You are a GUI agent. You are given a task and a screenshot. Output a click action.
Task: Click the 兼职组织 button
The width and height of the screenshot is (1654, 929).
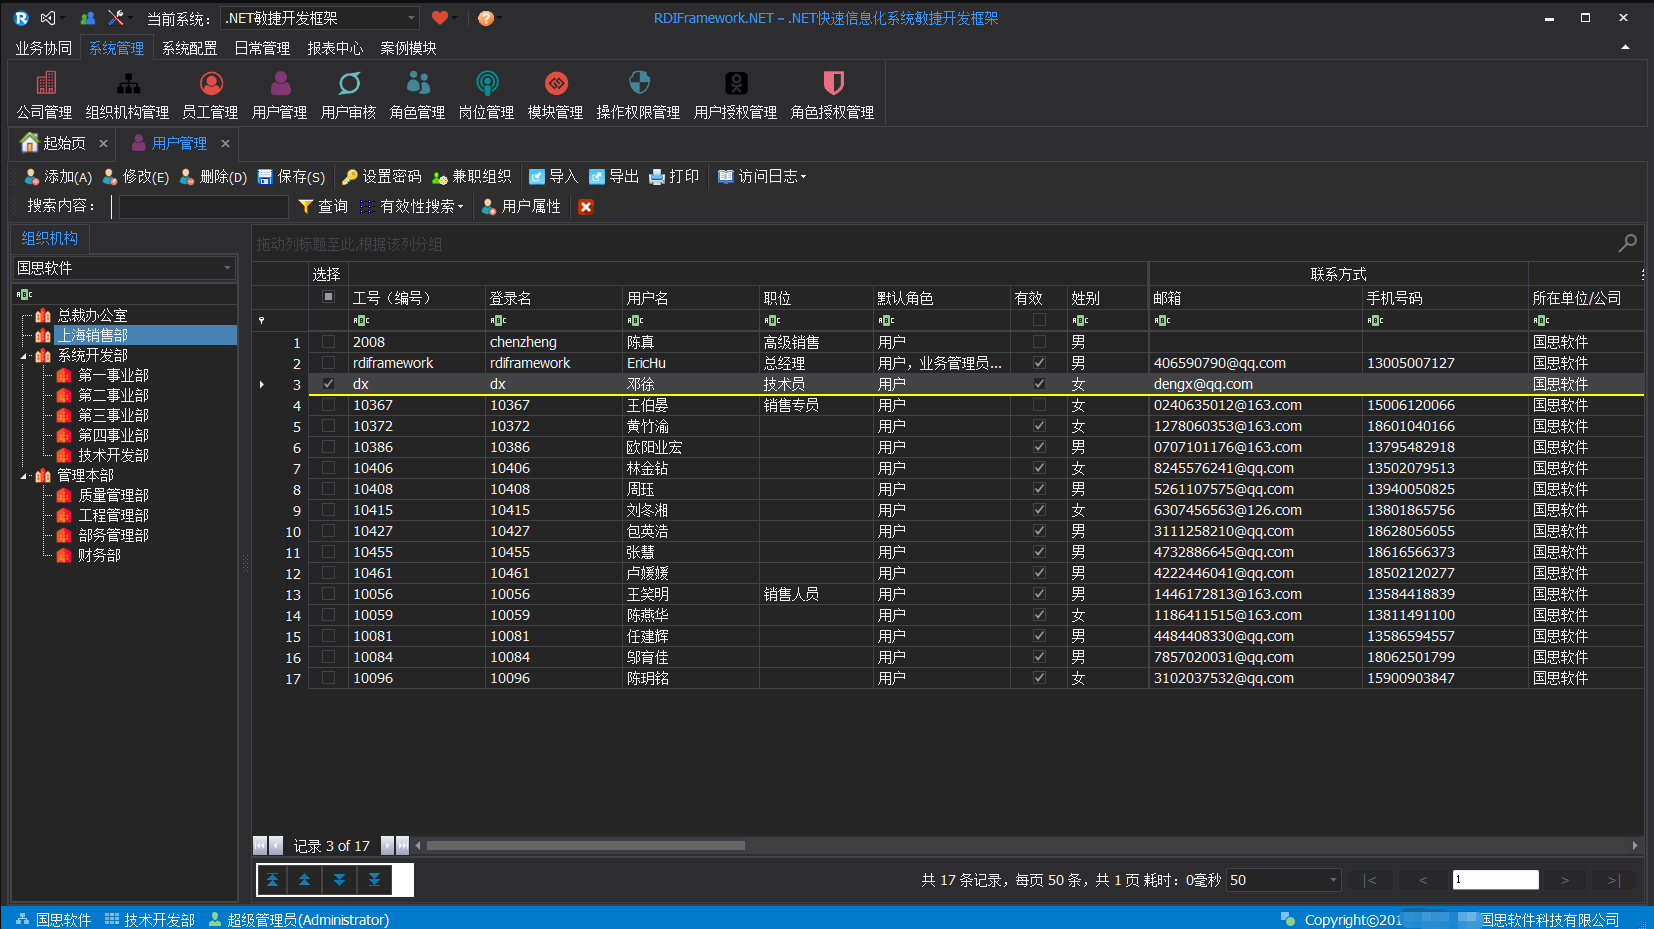[474, 176]
